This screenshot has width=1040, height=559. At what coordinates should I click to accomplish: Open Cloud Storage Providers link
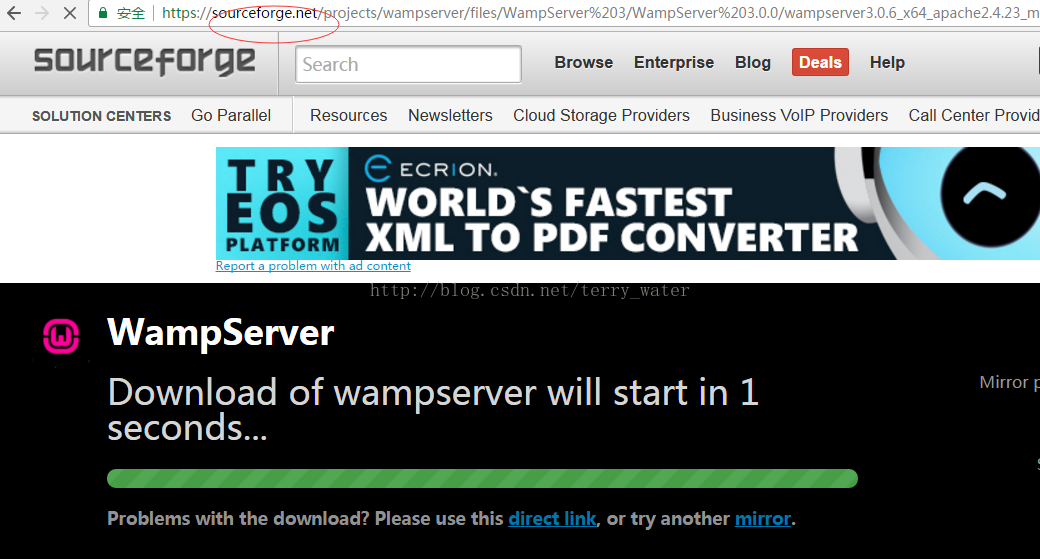[601, 115]
